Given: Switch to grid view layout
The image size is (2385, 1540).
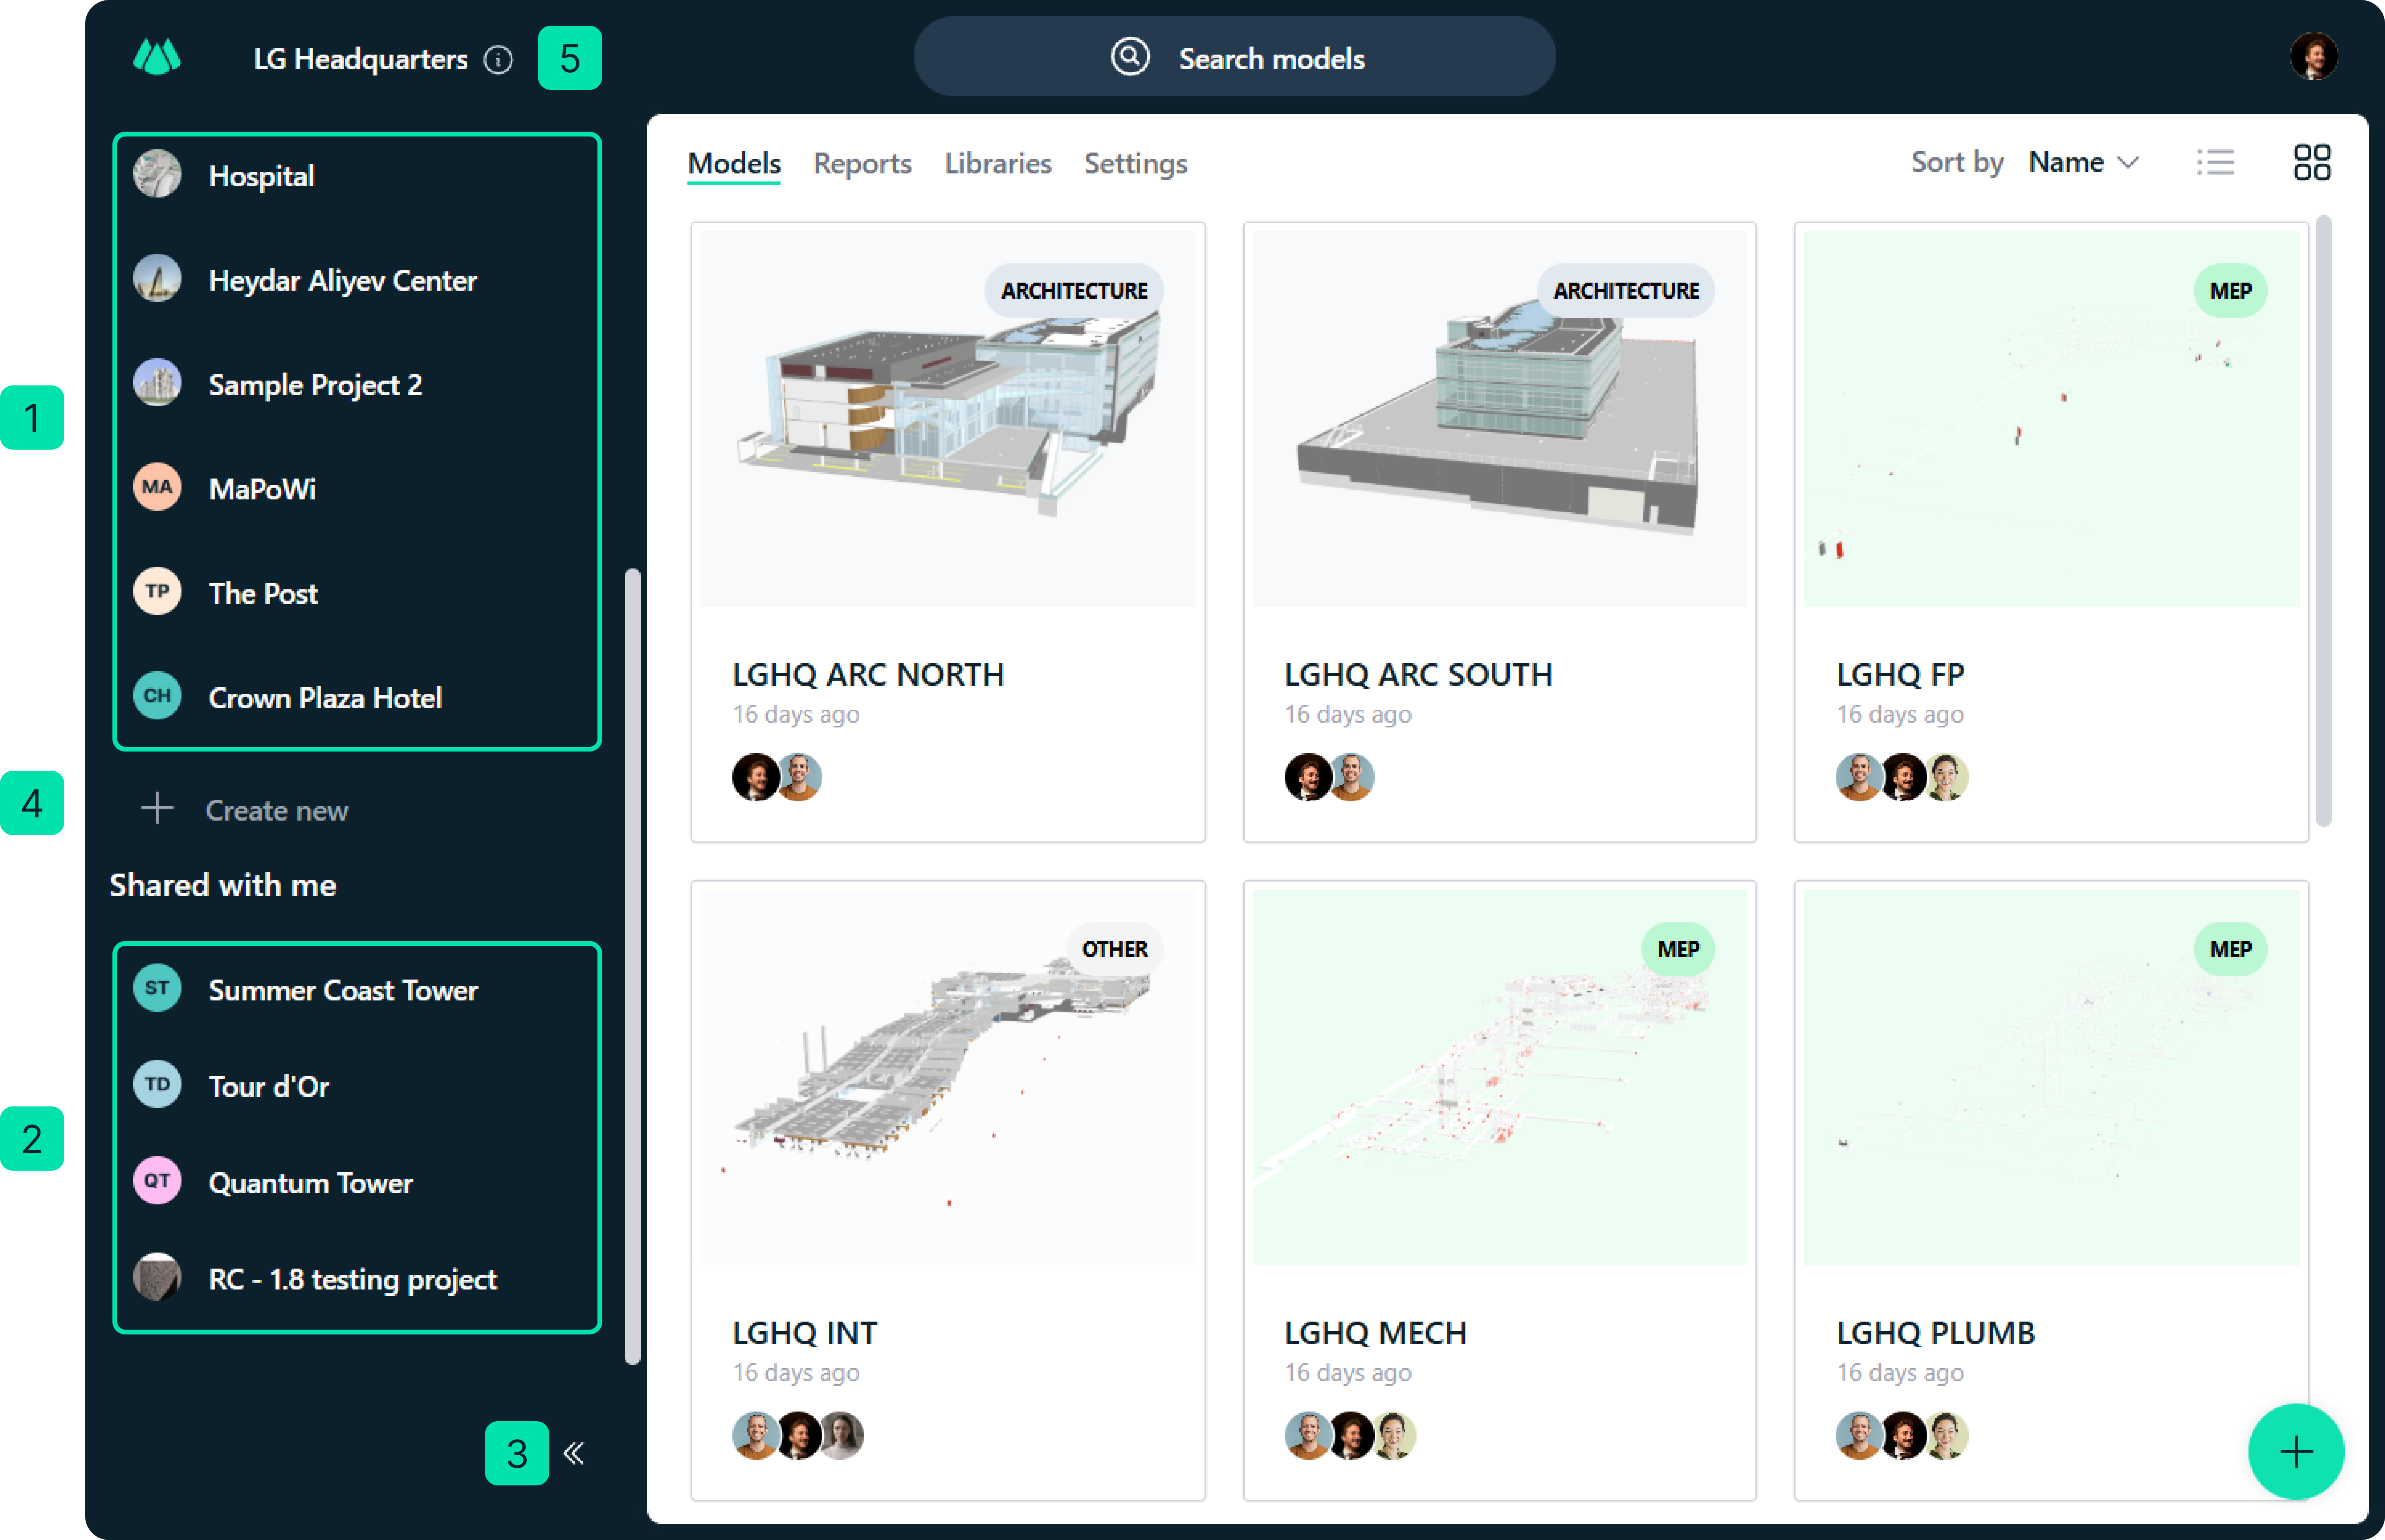Looking at the screenshot, I should 2312,162.
